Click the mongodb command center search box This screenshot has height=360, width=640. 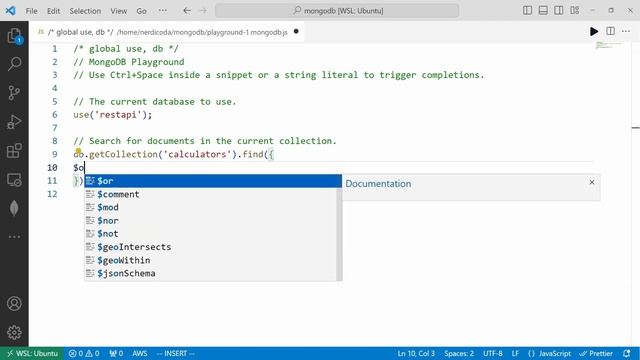point(337,11)
